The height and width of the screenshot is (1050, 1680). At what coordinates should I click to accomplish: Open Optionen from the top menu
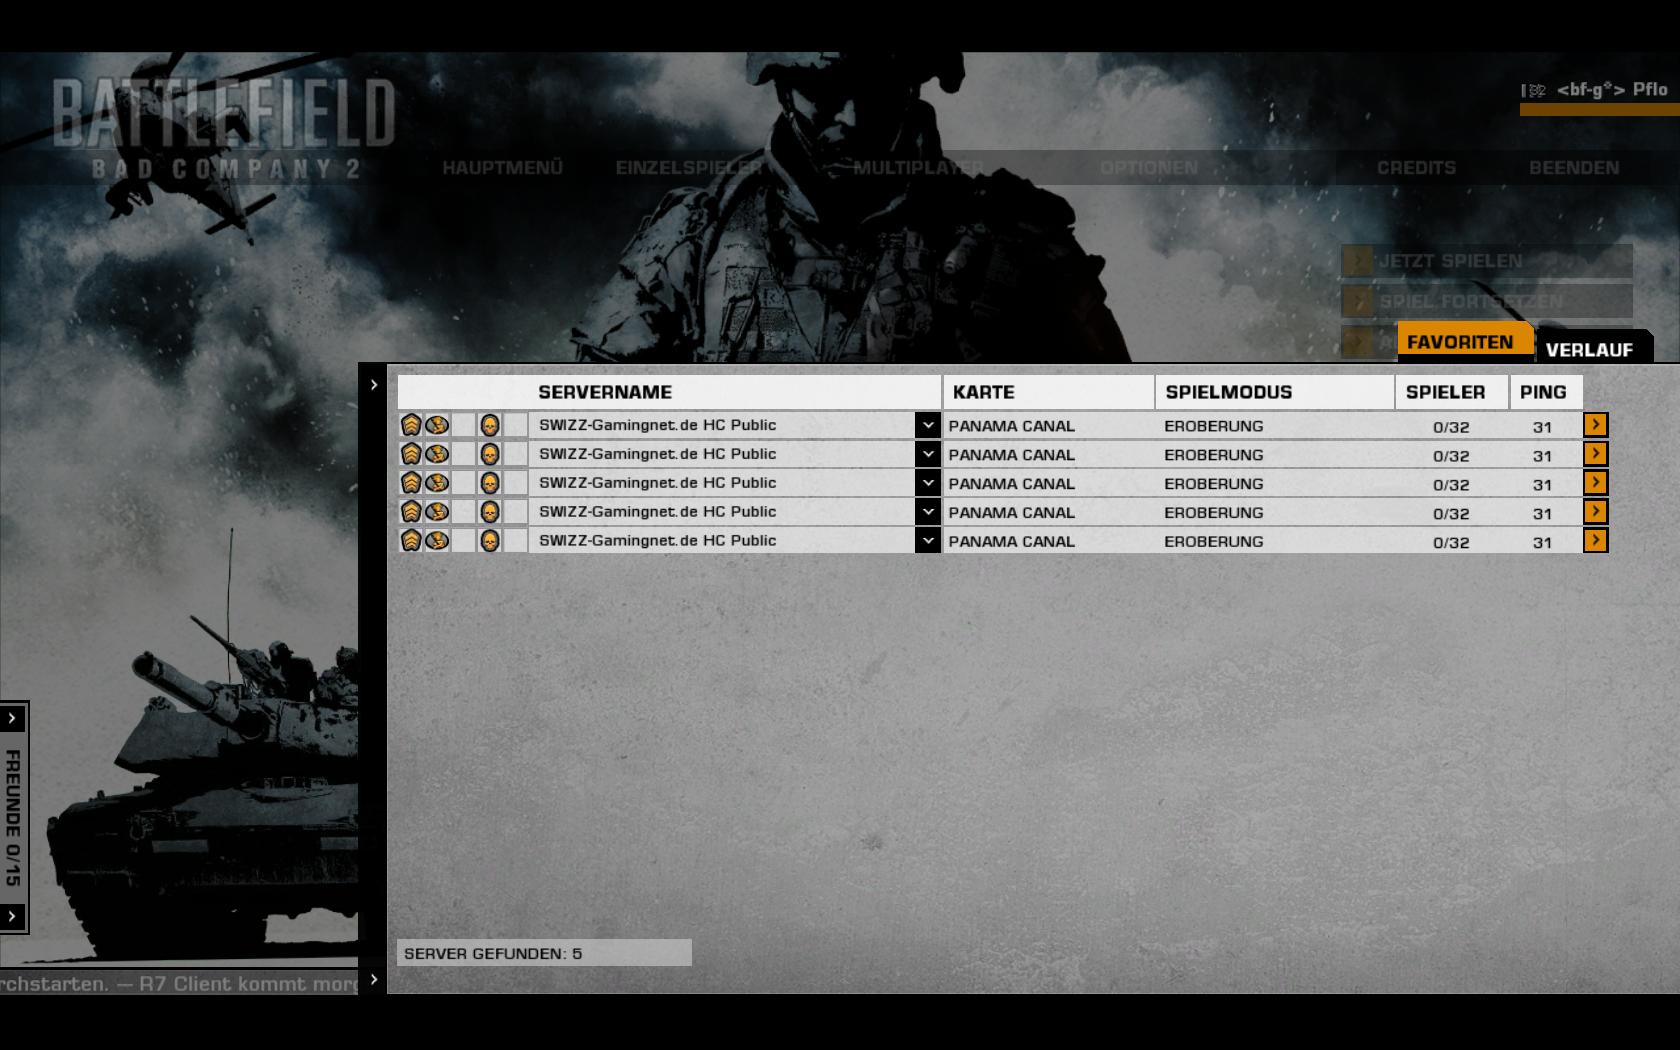tap(1149, 168)
